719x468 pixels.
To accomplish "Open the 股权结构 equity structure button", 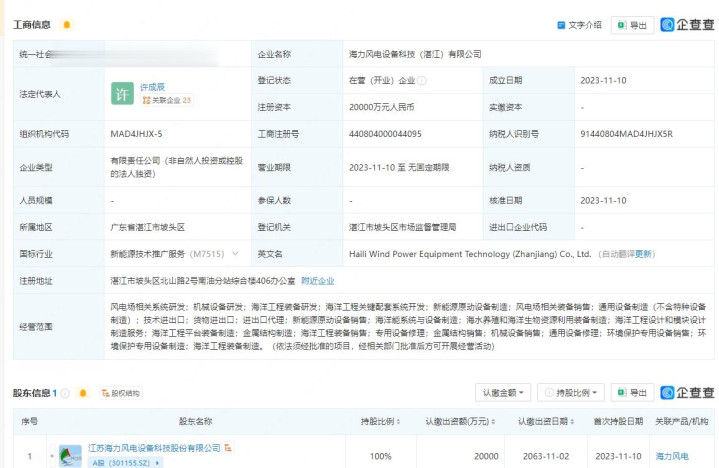I will pos(121,393).
